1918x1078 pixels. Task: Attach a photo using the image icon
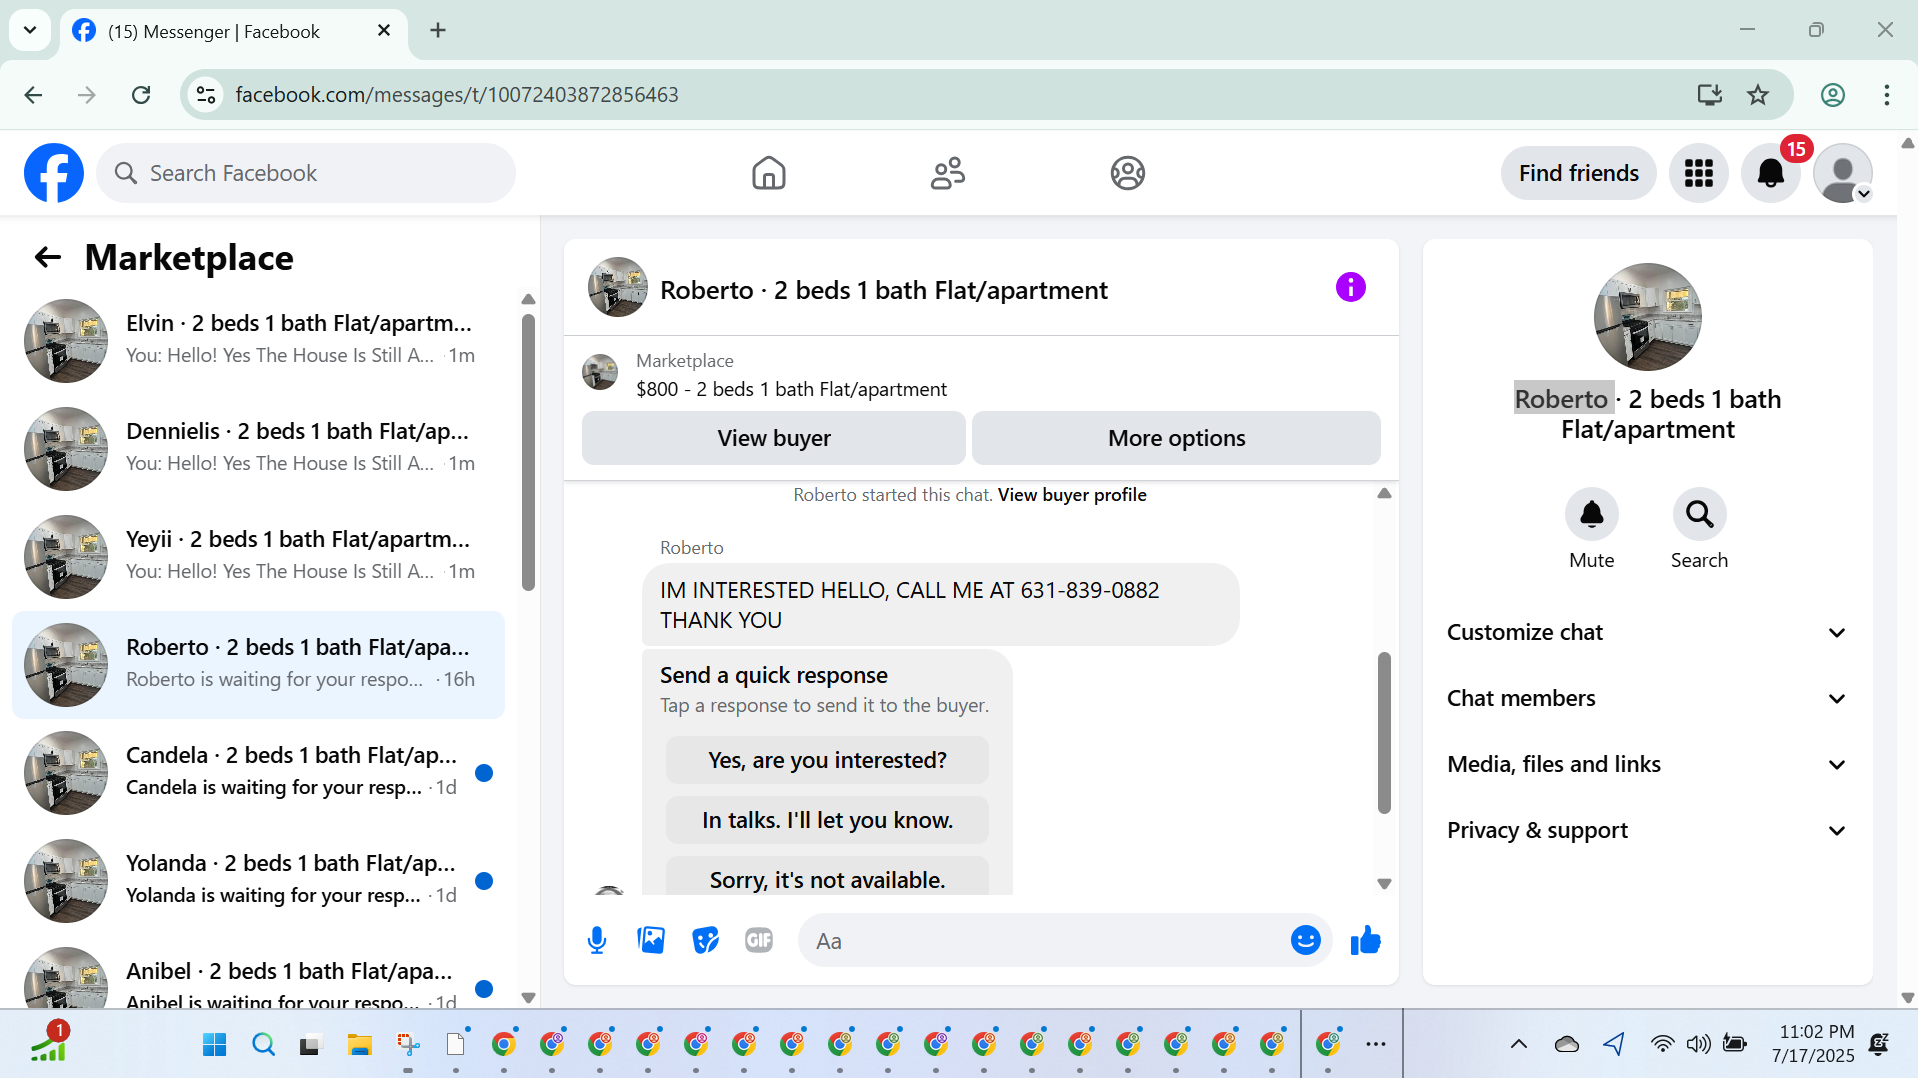click(651, 940)
